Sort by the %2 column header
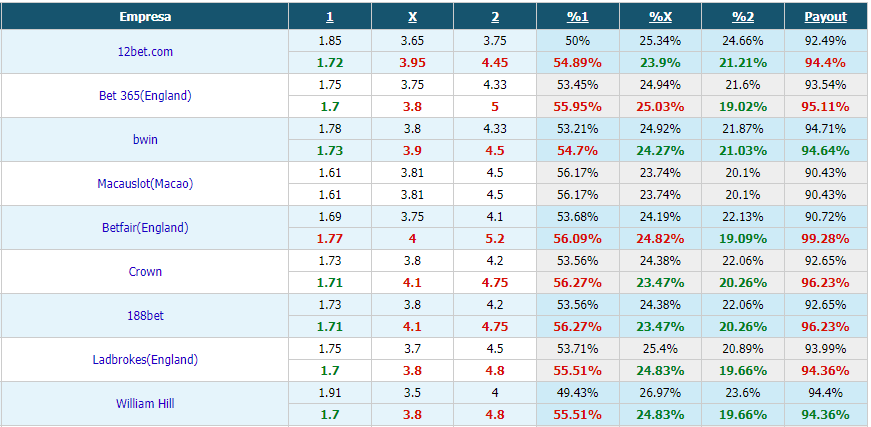The width and height of the screenshot is (871, 427). click(743, 17)
